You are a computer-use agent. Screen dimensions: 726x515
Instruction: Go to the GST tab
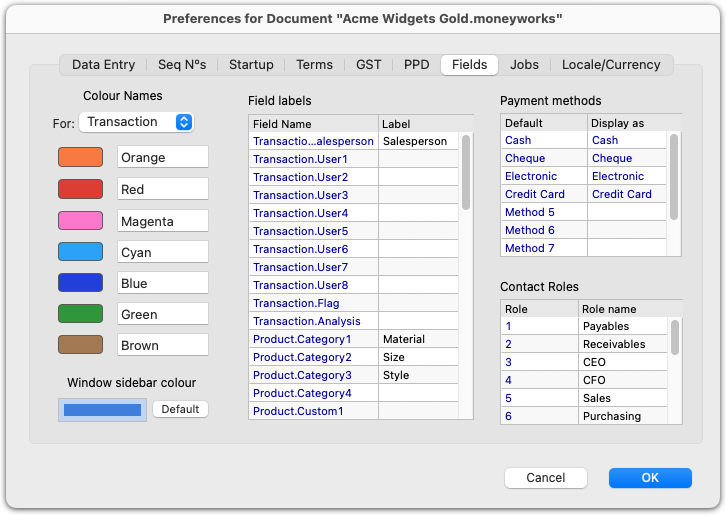(369, 64)
